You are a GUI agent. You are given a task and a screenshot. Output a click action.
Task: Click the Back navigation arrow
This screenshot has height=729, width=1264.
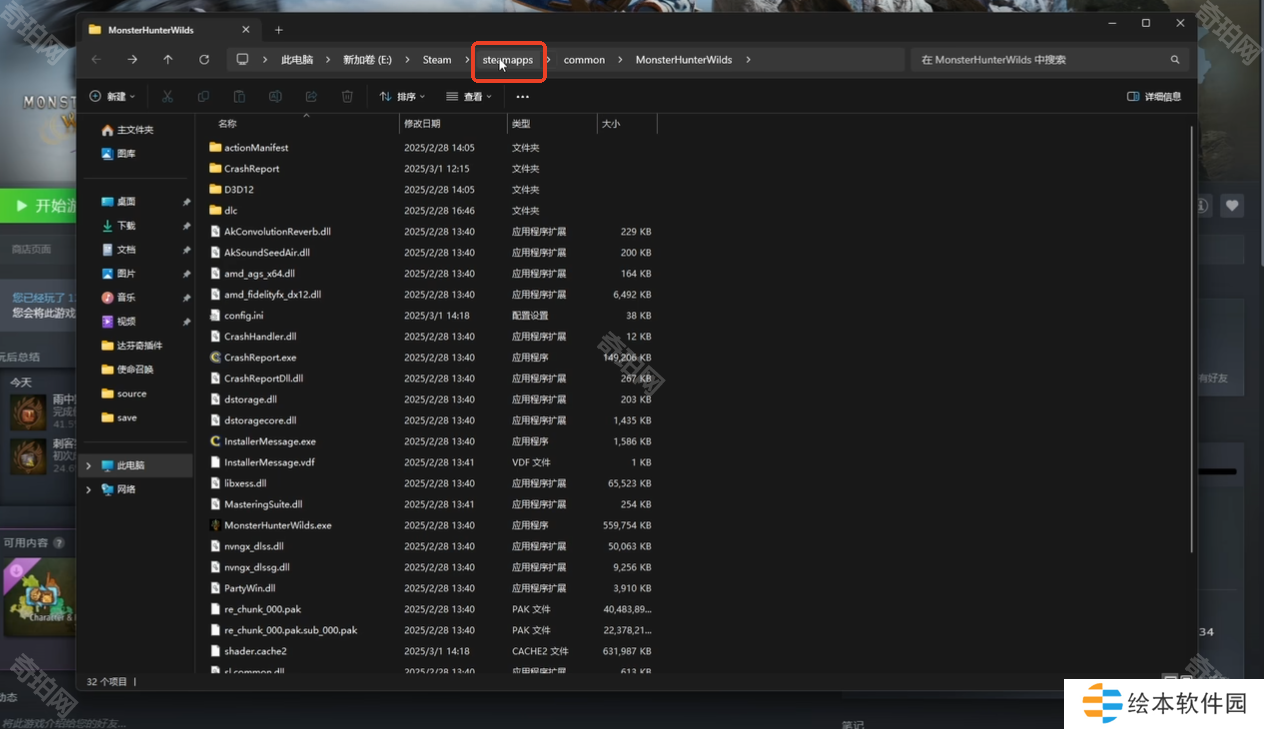click(96, 60)
